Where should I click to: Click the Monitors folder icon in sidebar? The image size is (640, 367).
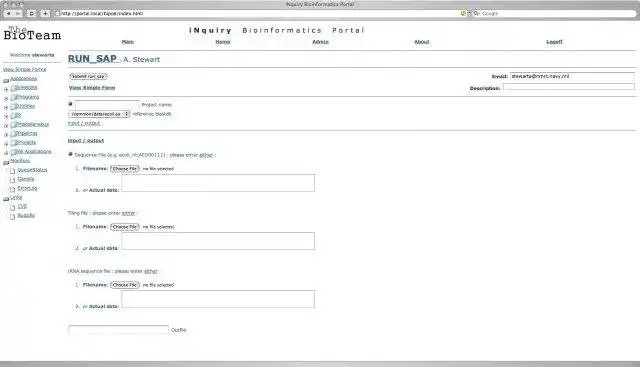tap(6, 162)
